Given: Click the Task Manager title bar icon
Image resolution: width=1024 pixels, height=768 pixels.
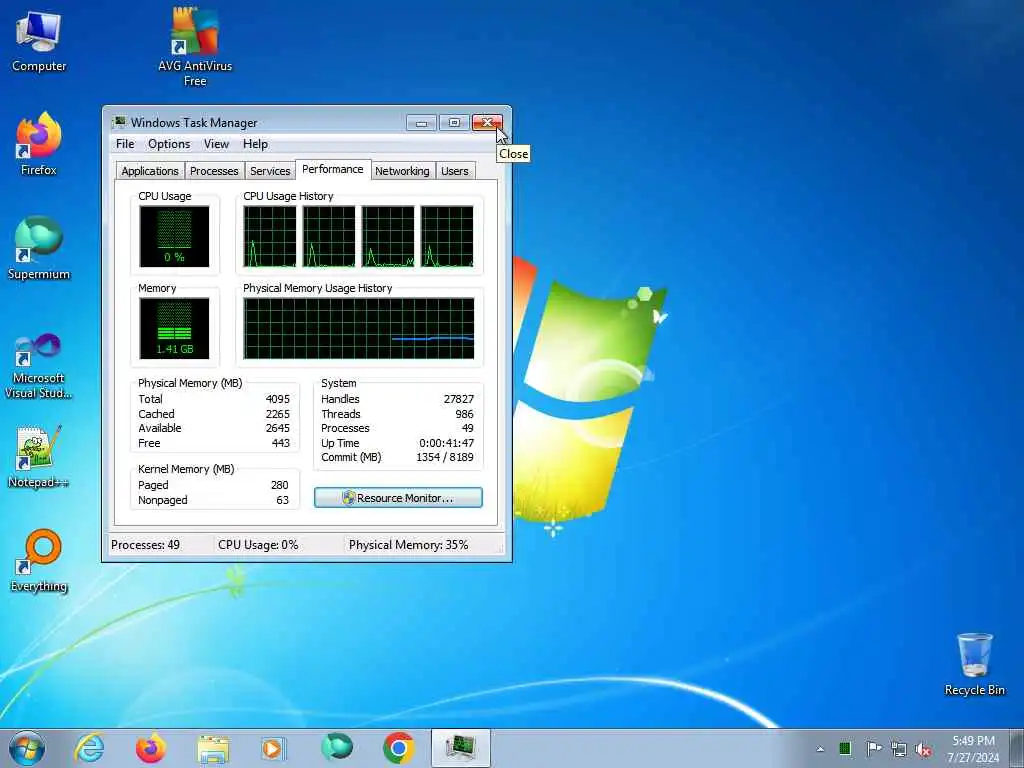Looking at the screenshot, I should 119,122.
